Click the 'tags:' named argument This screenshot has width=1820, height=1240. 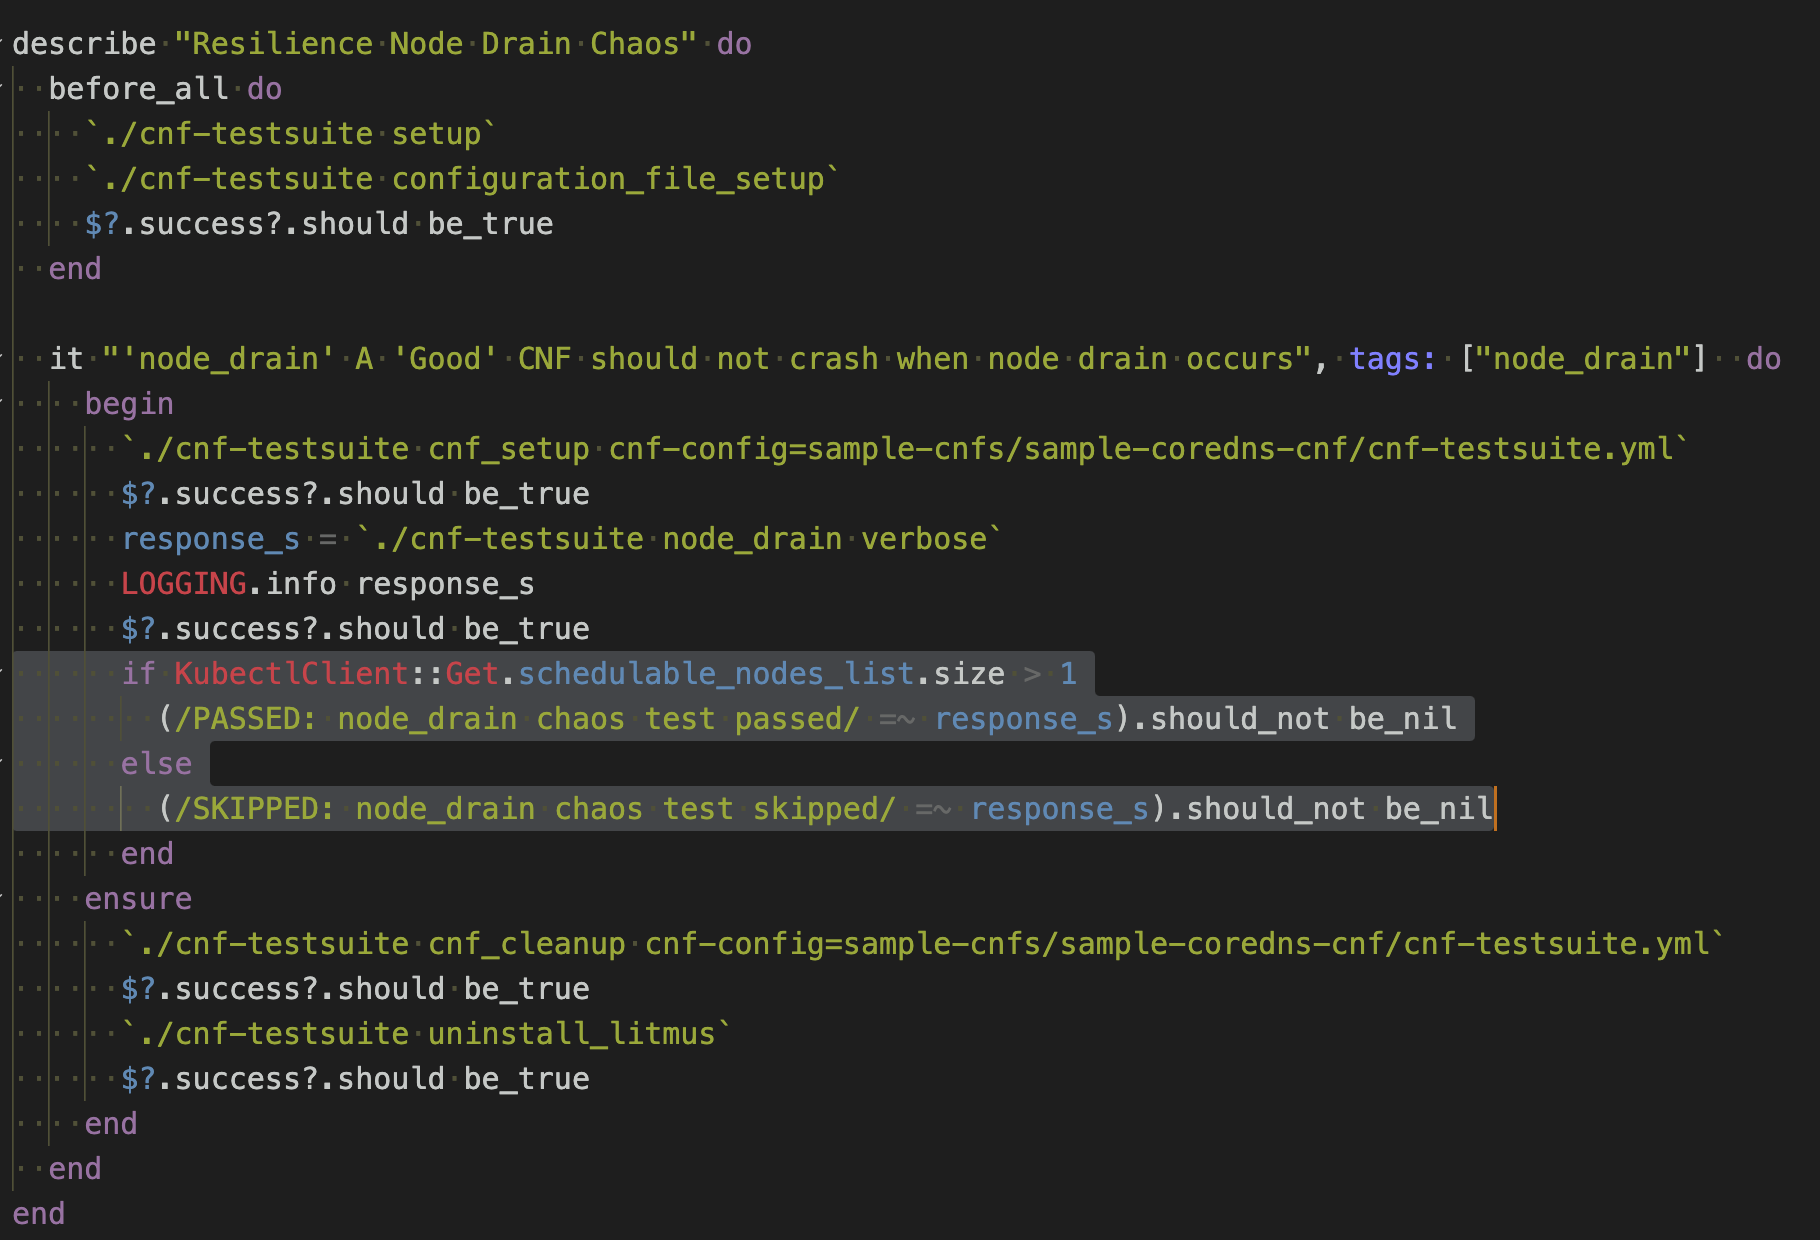pyautogui.click(x=1393, y=359)
